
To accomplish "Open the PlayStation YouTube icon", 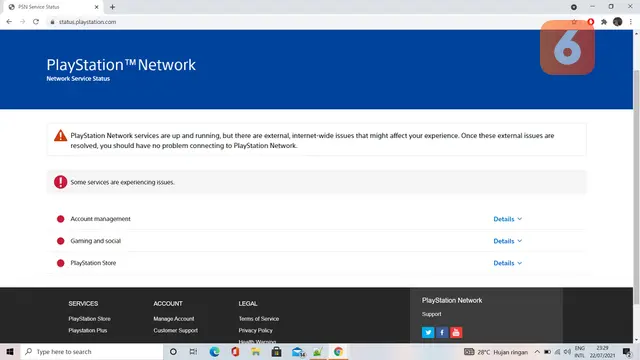I will pos(456,332).
